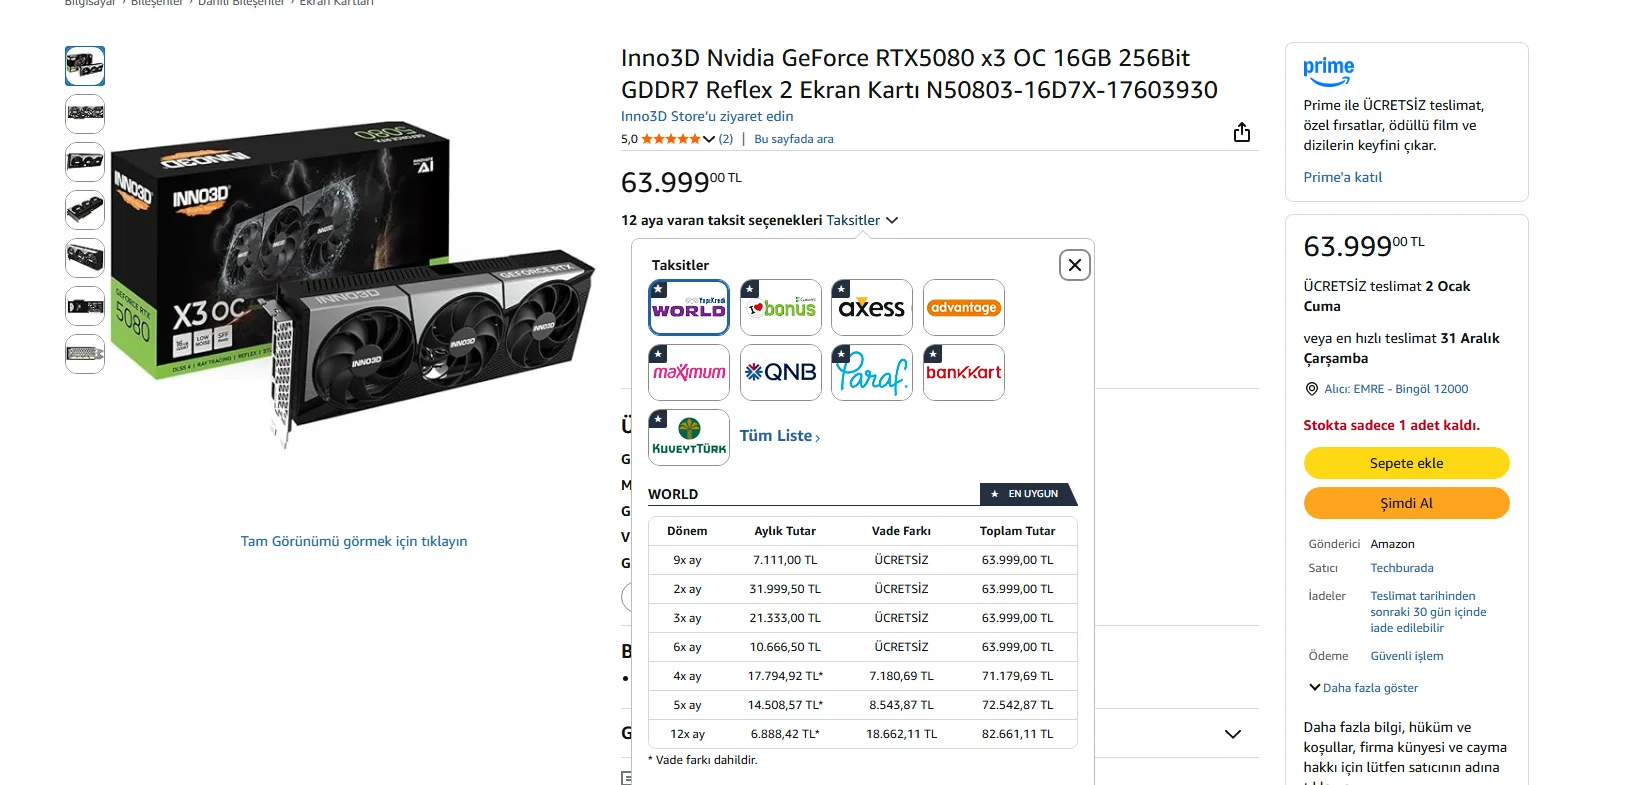Visit the Inno3D Store link

point(707,116)
